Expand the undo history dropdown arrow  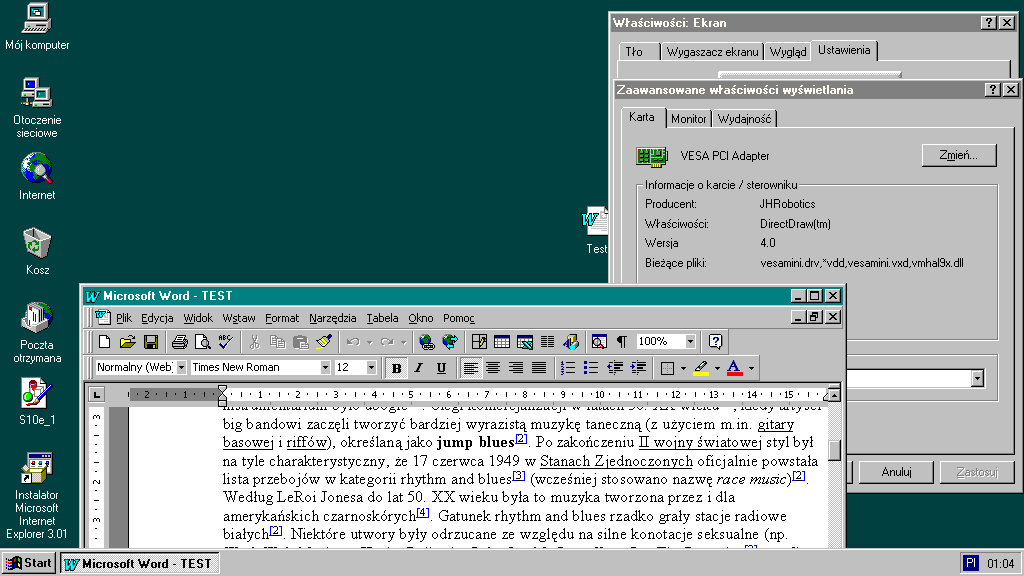(370, 342)
